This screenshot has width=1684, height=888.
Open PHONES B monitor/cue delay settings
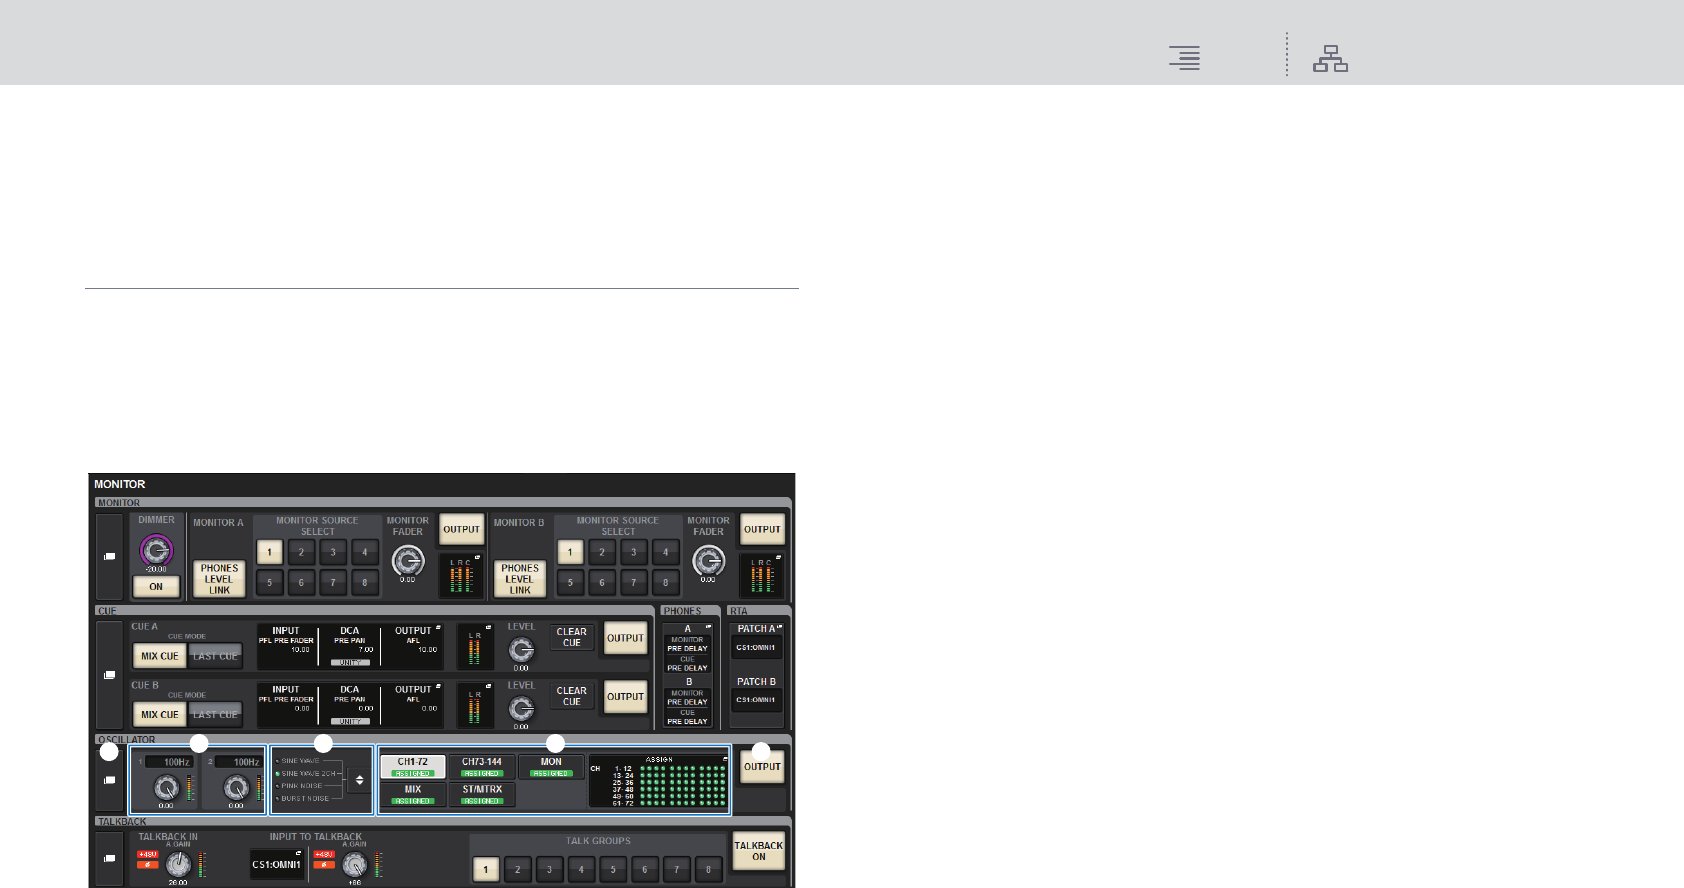coord(688,702)
